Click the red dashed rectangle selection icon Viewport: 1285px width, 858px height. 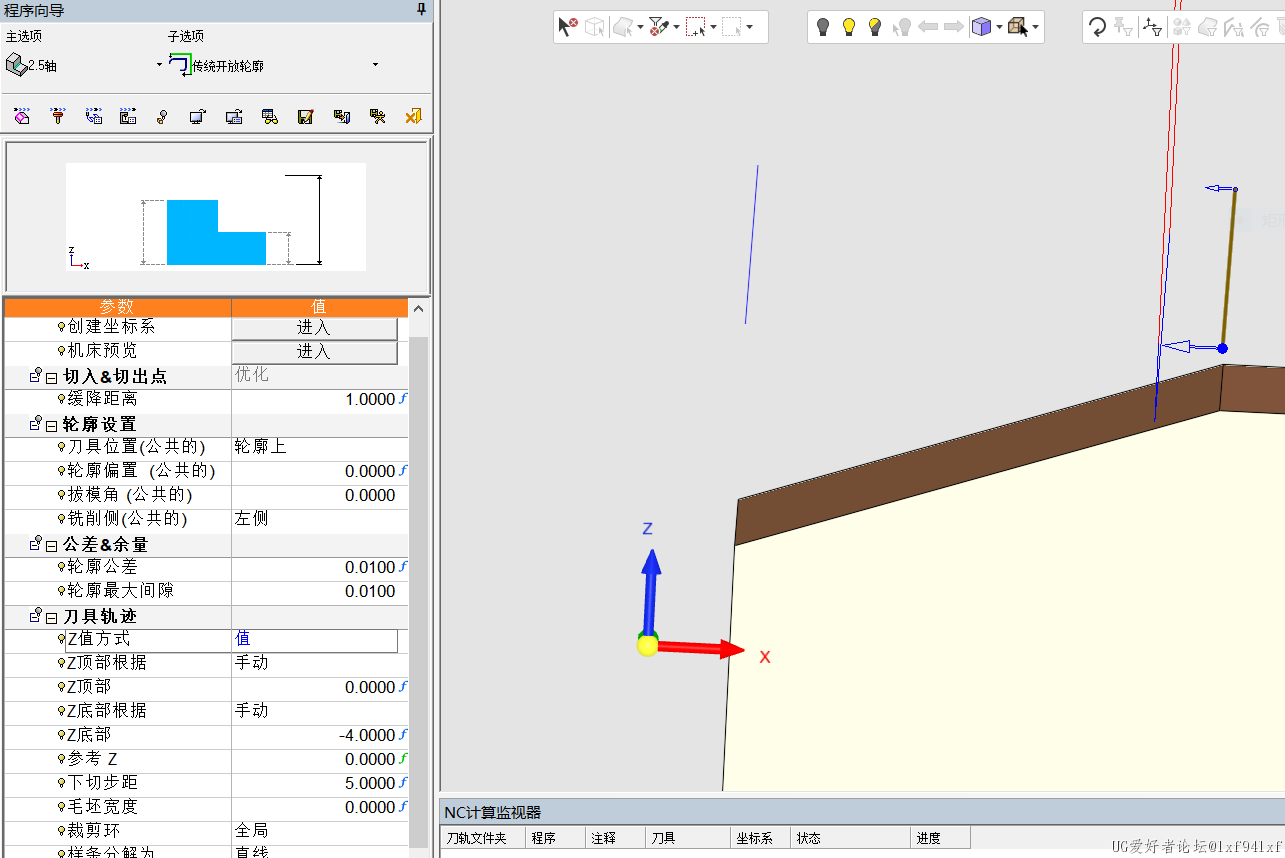(x=696, y=27)
